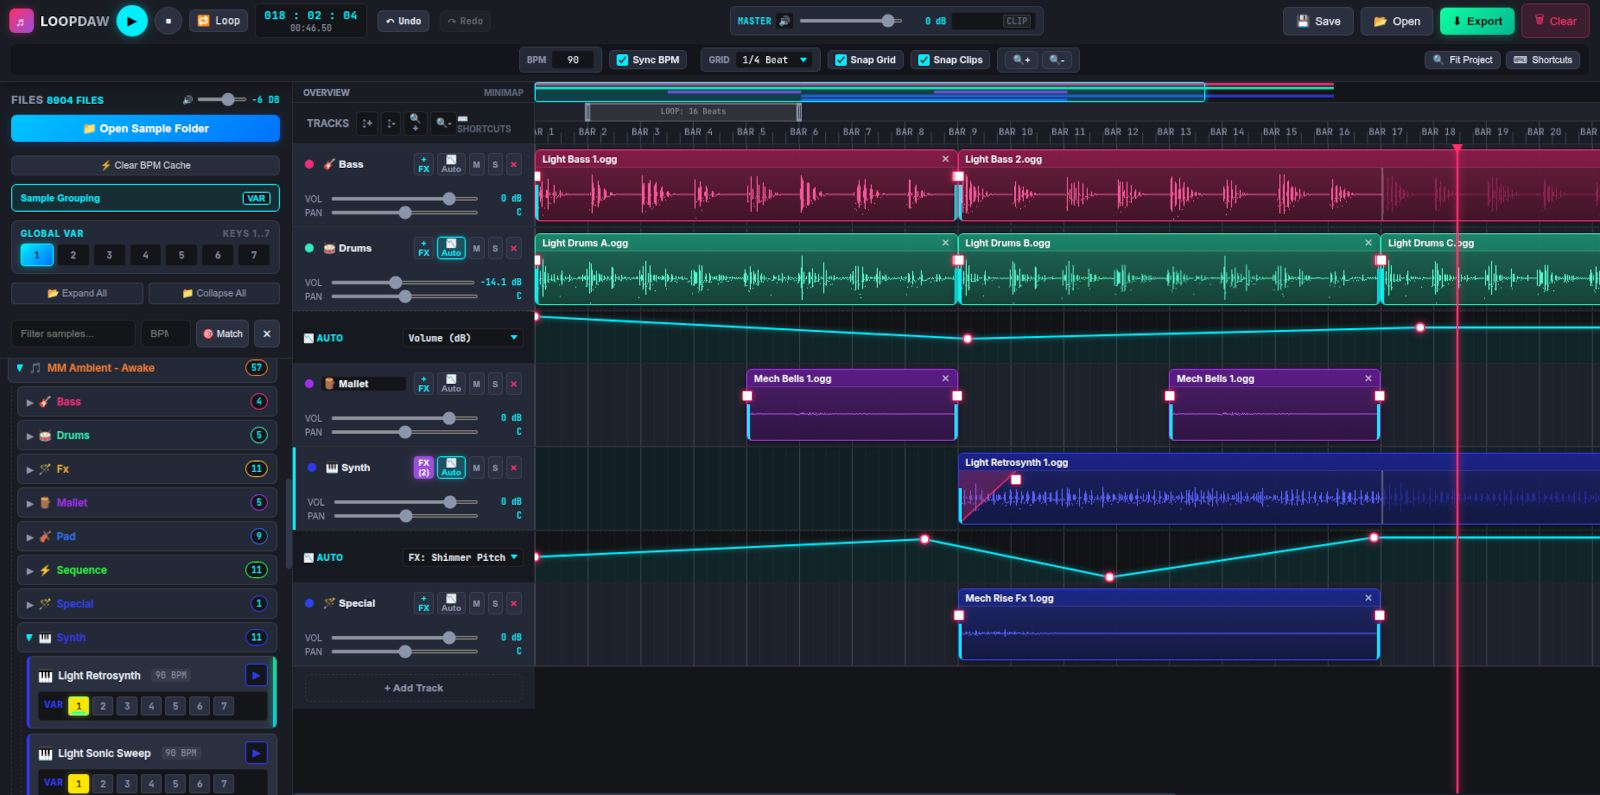Clear the sample filter with X button
Screen dimensions: 1600x795
266,334
